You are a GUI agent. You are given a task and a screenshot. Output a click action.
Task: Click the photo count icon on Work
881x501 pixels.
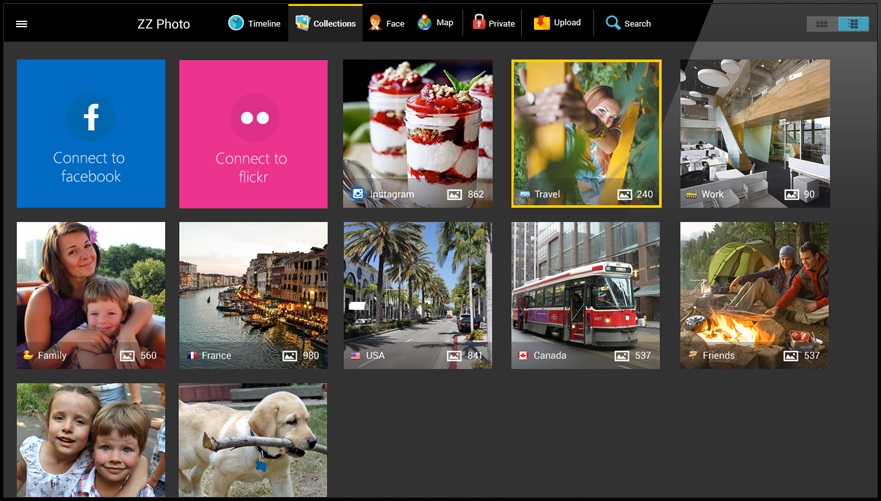(x=792, y=194)
